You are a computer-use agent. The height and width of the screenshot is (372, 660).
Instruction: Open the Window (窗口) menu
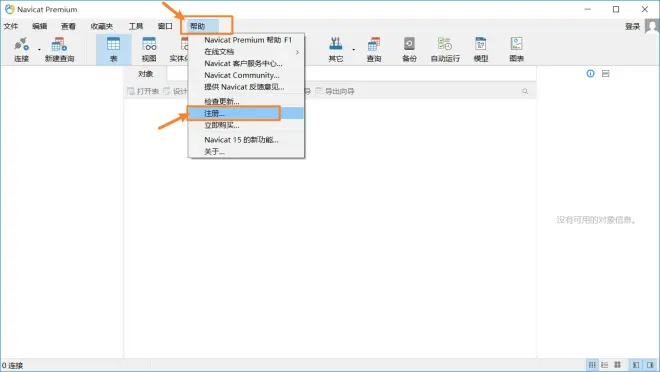pos(165,26)
